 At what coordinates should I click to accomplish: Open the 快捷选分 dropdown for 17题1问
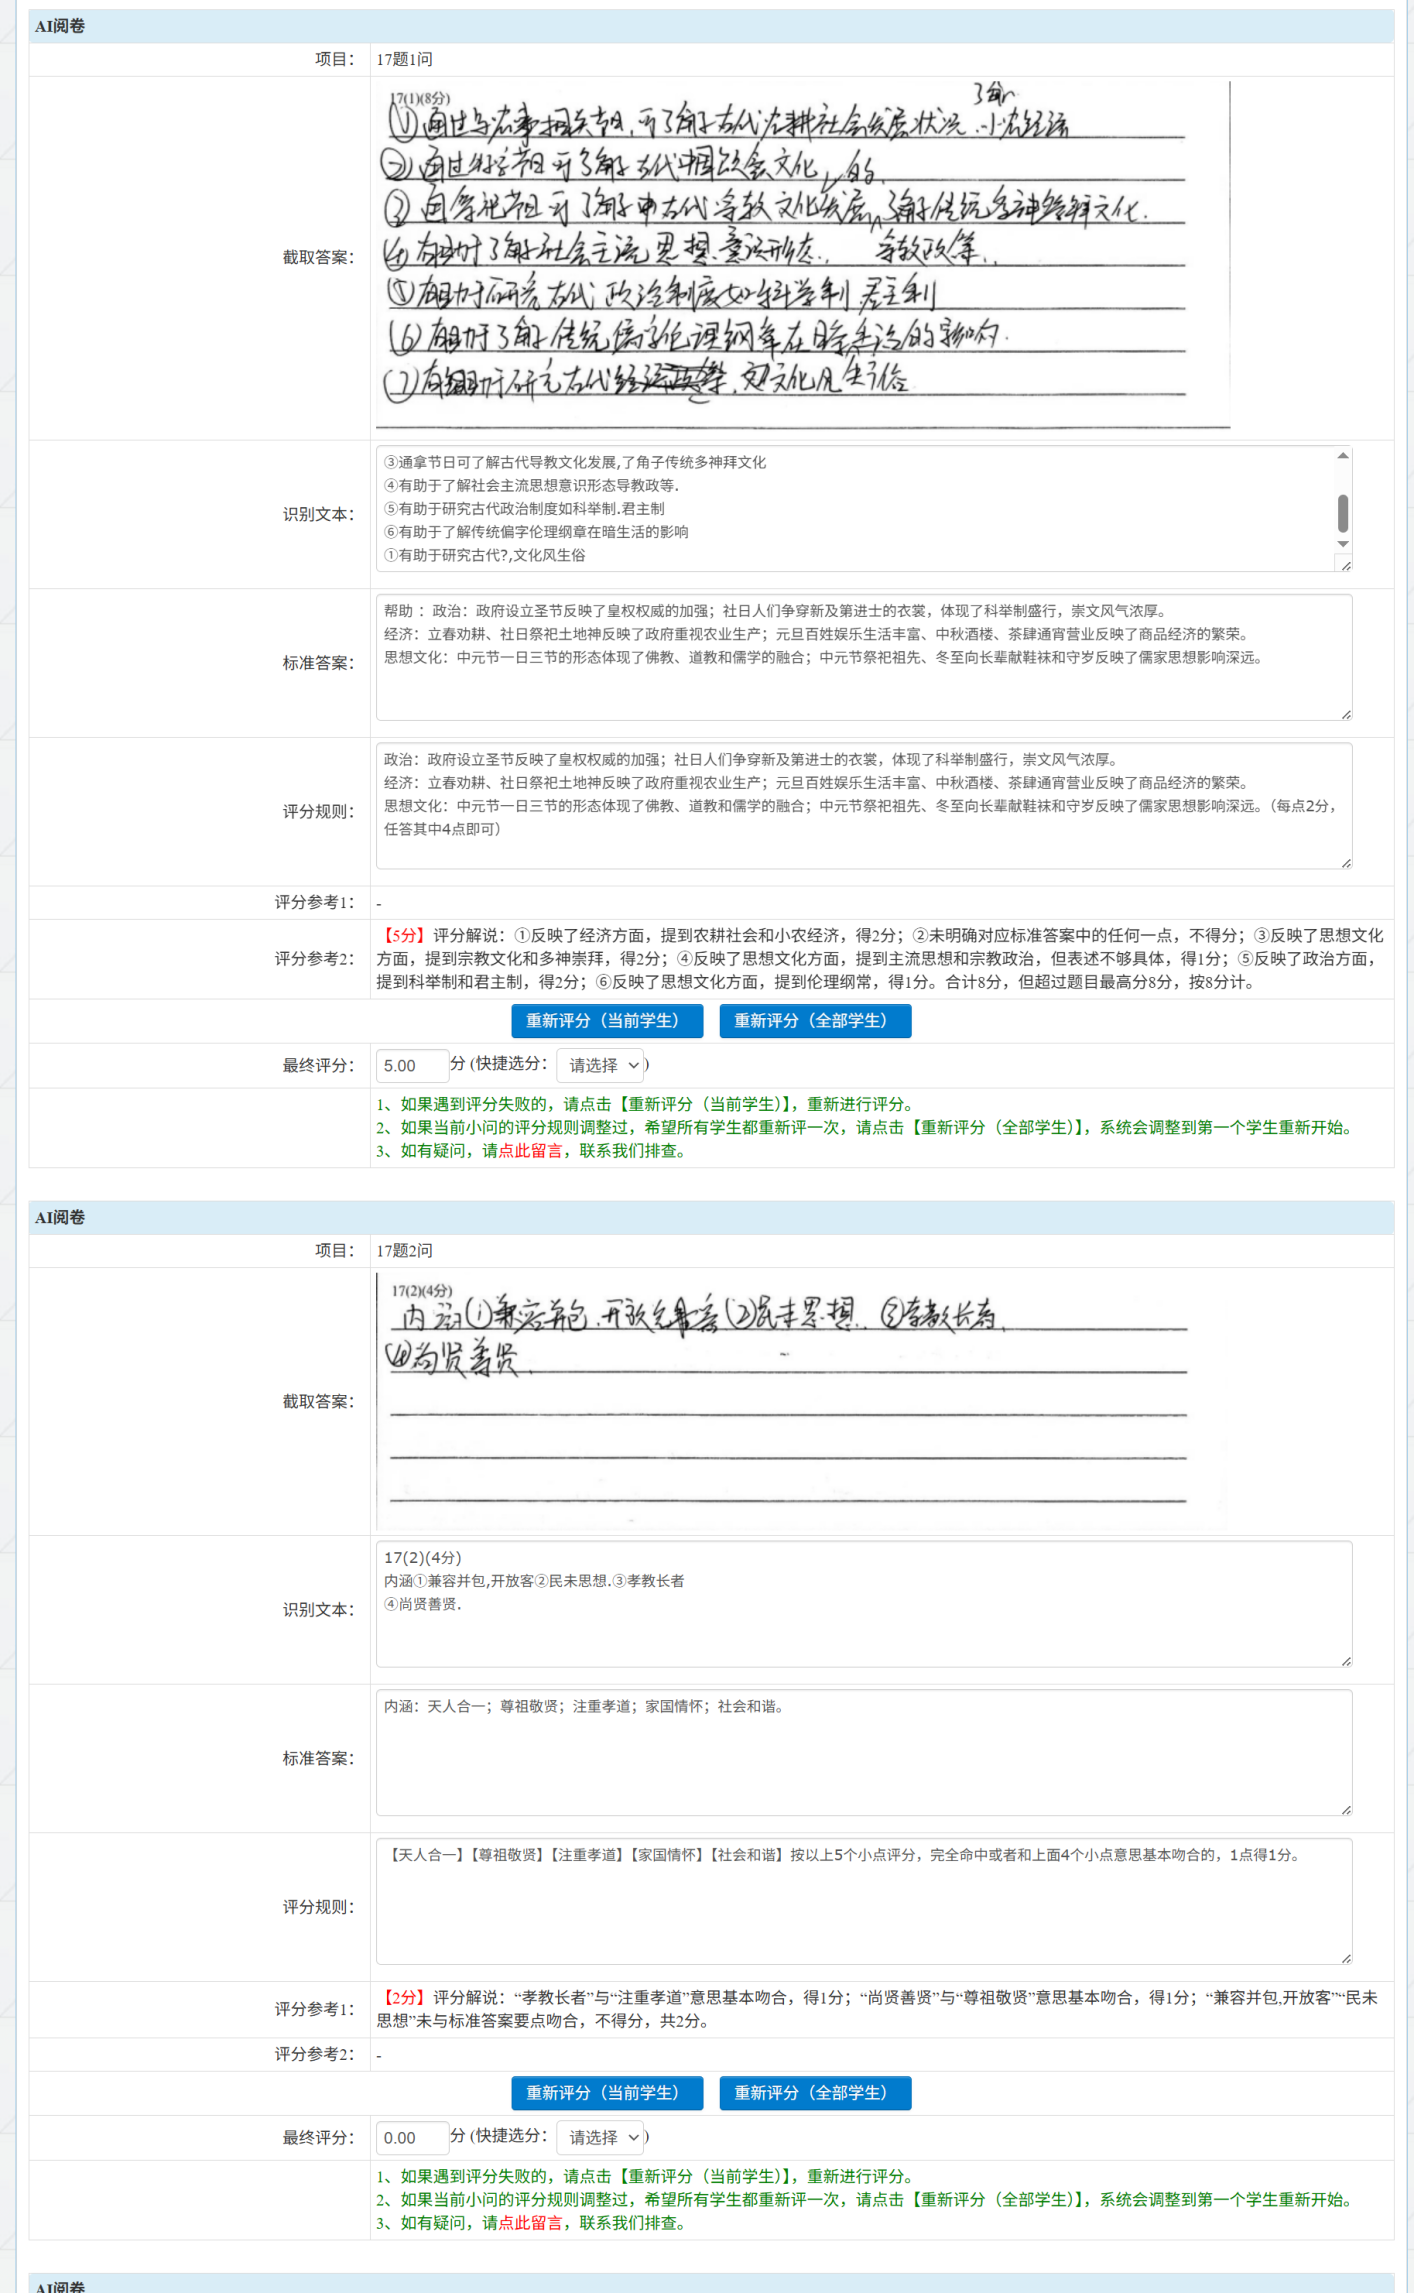[x=602, y=1066]
